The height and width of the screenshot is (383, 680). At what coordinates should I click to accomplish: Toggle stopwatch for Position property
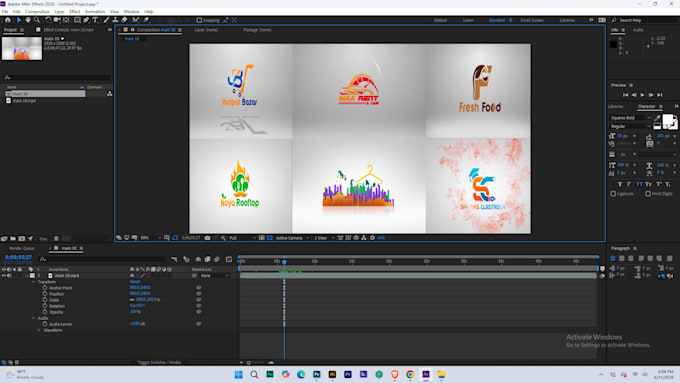[45, 294]
